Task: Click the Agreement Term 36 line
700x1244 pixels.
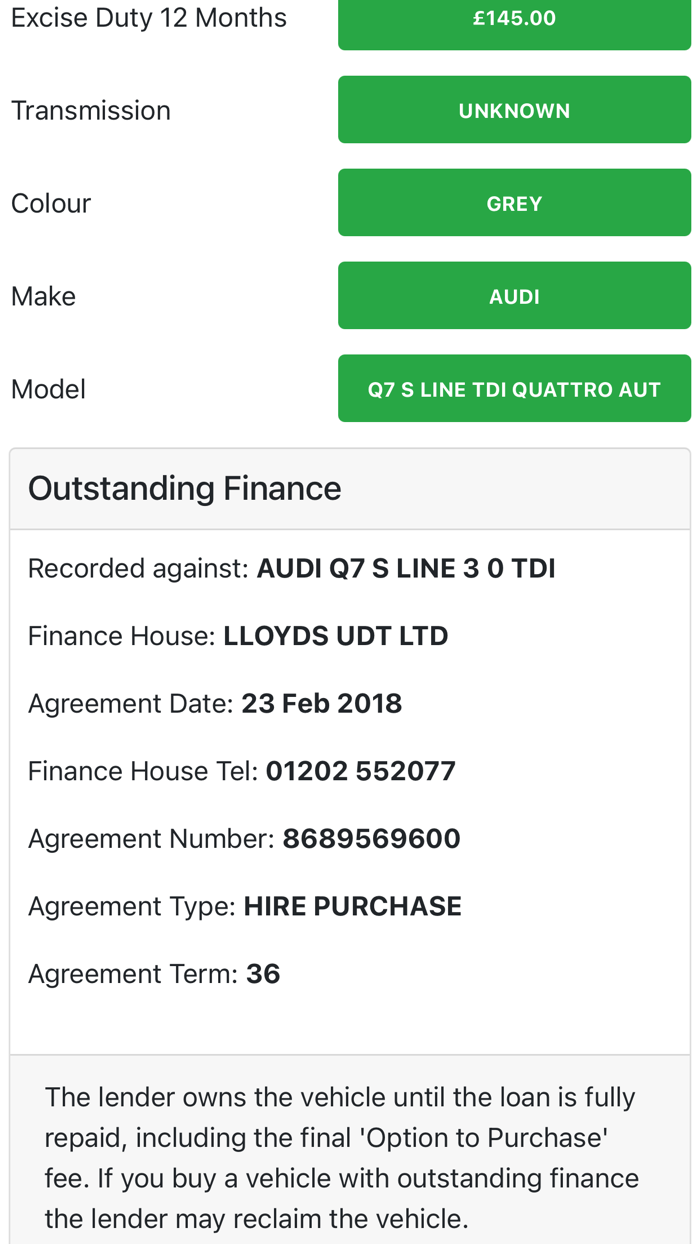Action: click(x=154, y=974)
